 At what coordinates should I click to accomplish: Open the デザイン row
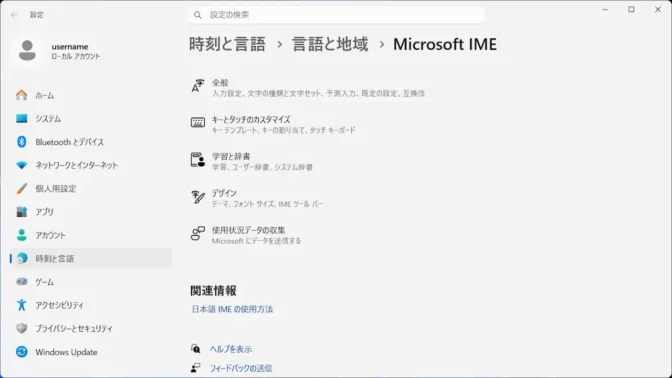pos(256,198)
